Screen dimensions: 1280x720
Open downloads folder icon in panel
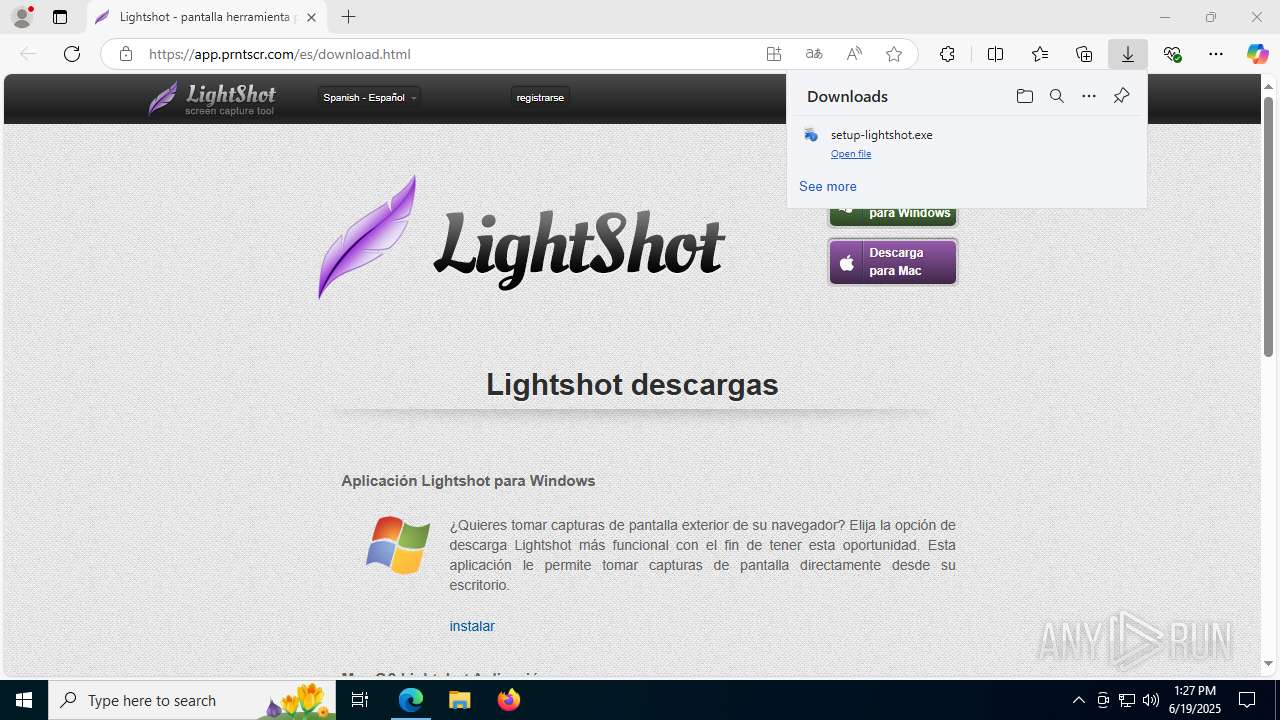click(1025, 96)
